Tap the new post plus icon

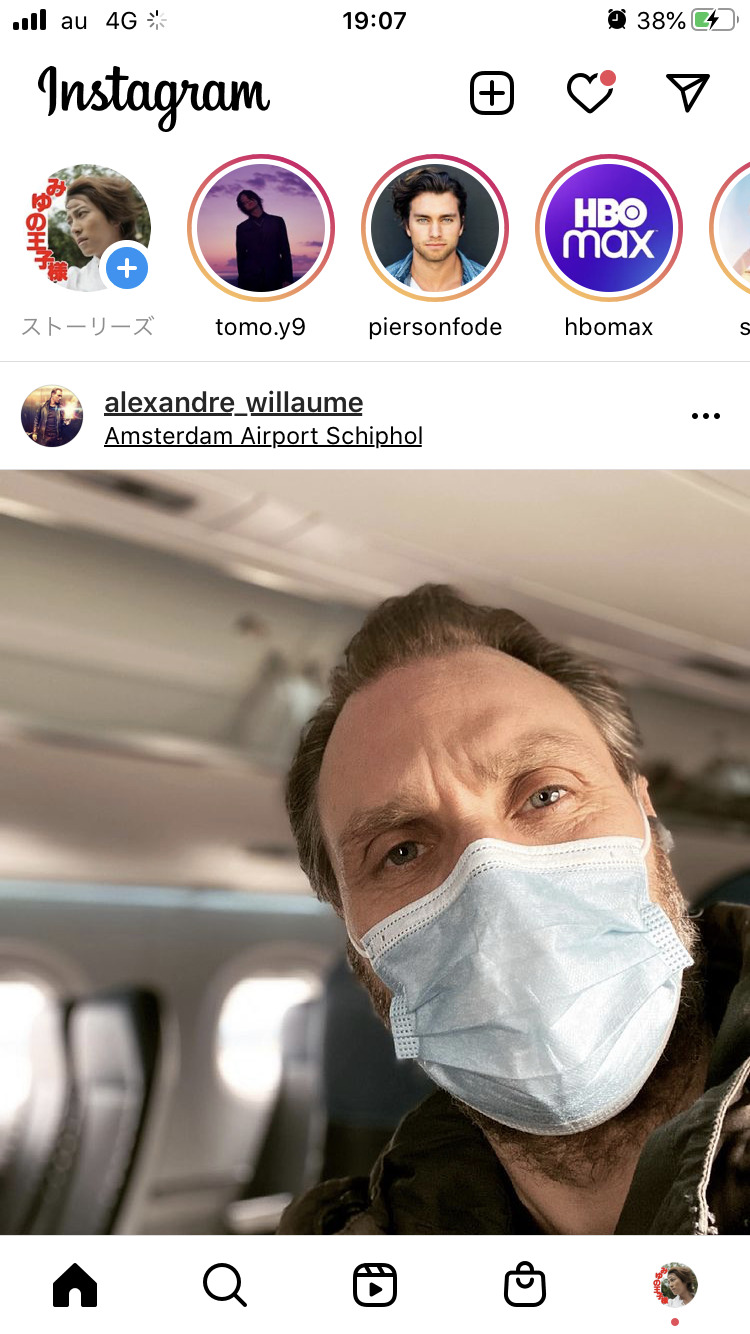click(492, 93)
